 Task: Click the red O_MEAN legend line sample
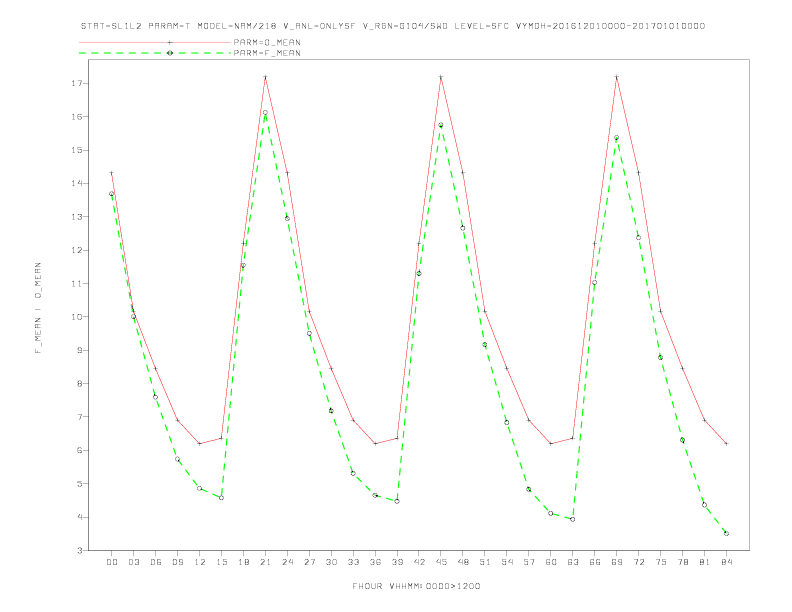pos(155,42)
